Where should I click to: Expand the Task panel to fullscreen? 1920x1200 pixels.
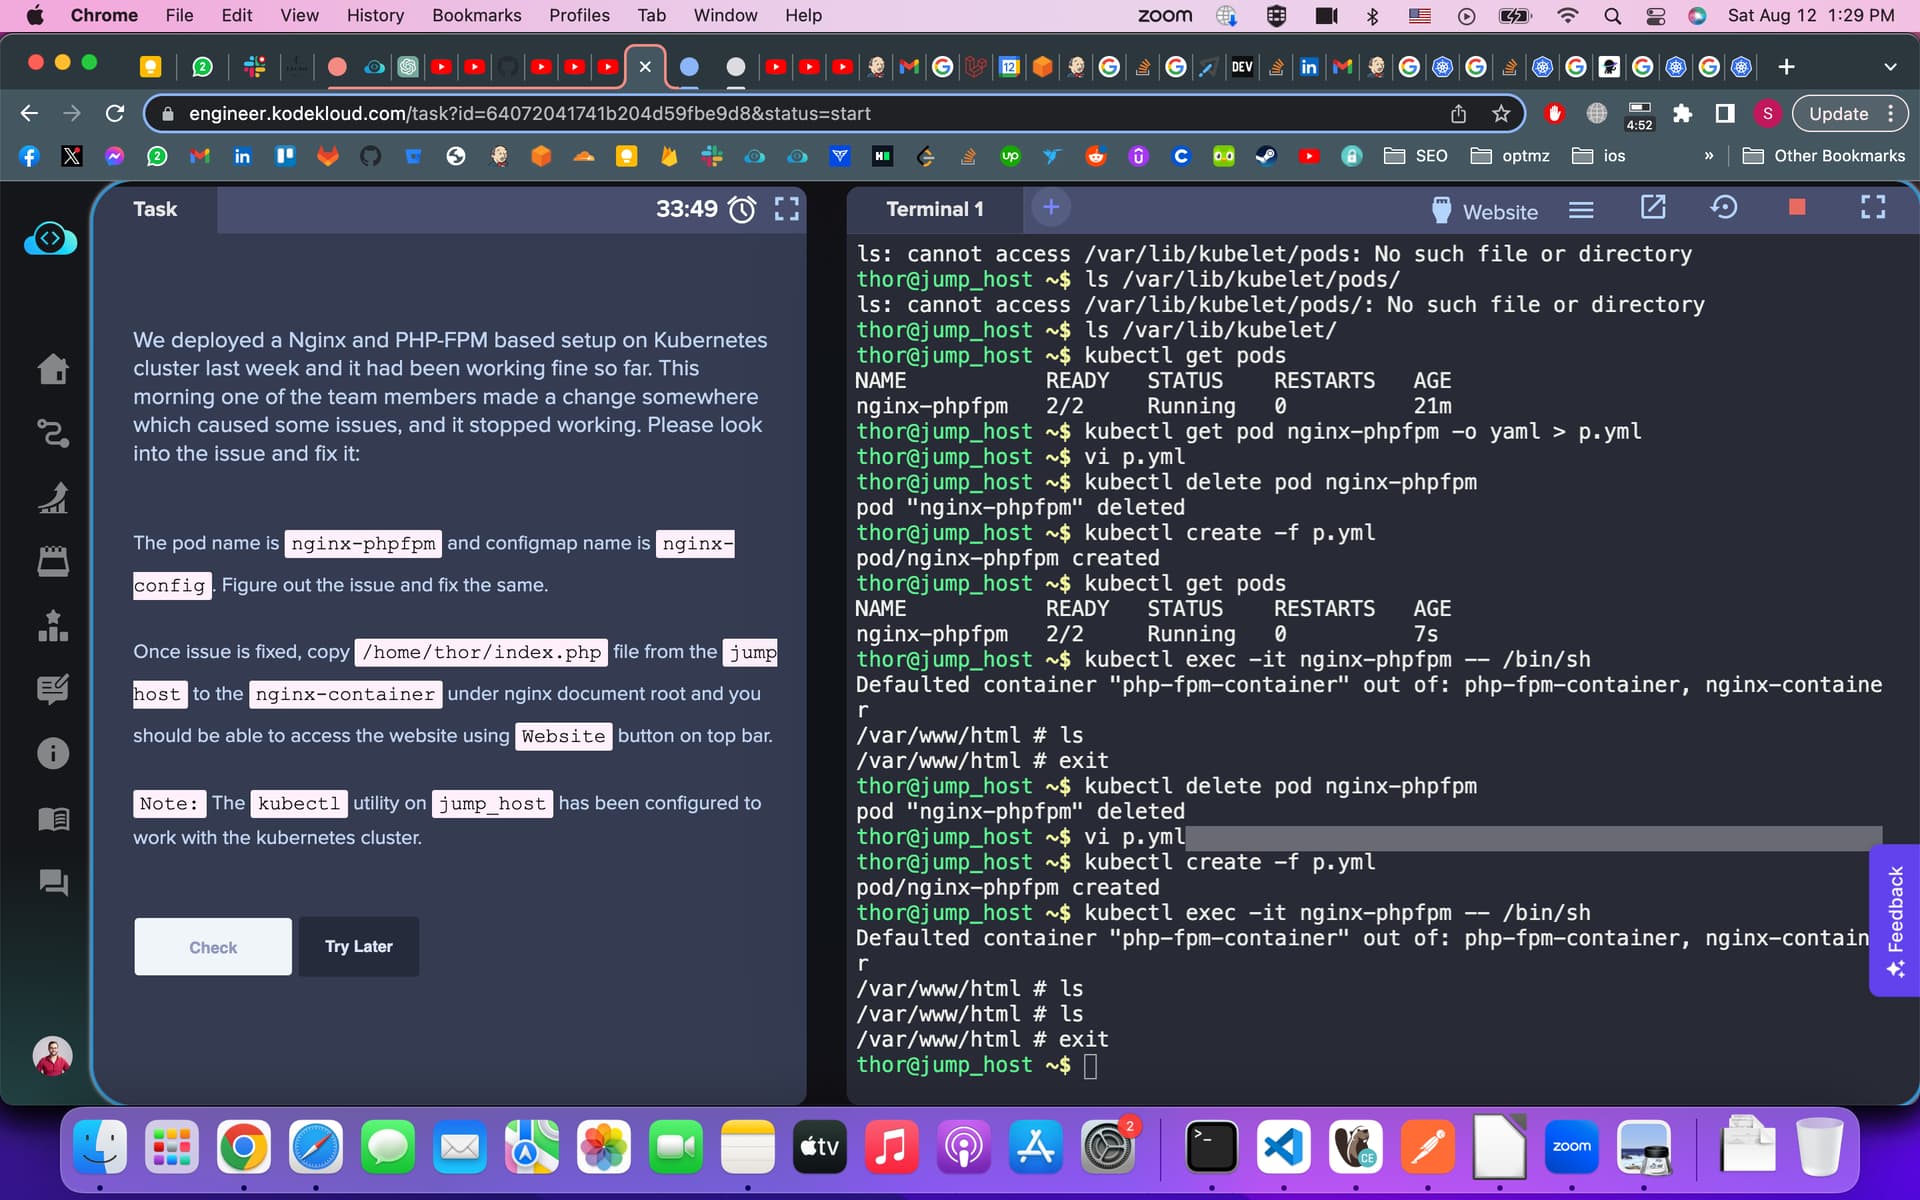787,209
